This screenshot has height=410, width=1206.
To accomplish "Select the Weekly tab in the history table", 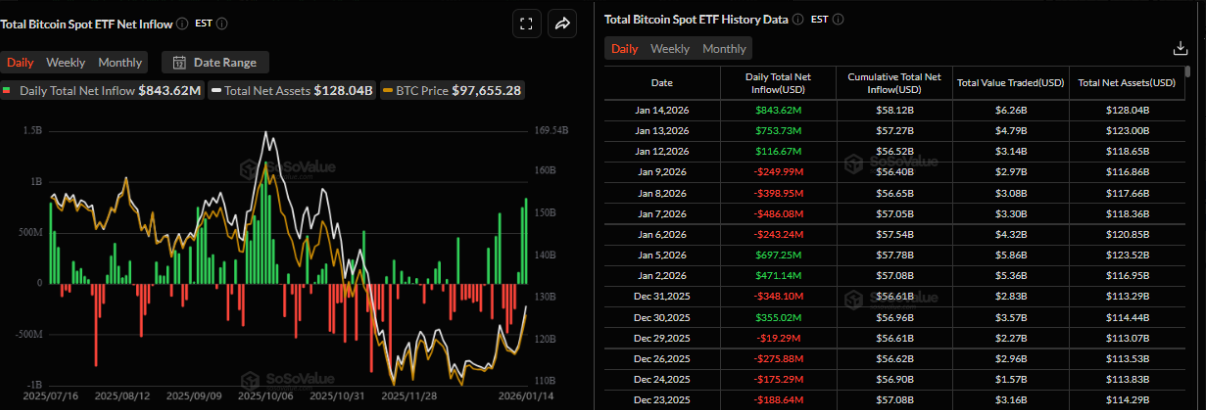I will (670, 48).
